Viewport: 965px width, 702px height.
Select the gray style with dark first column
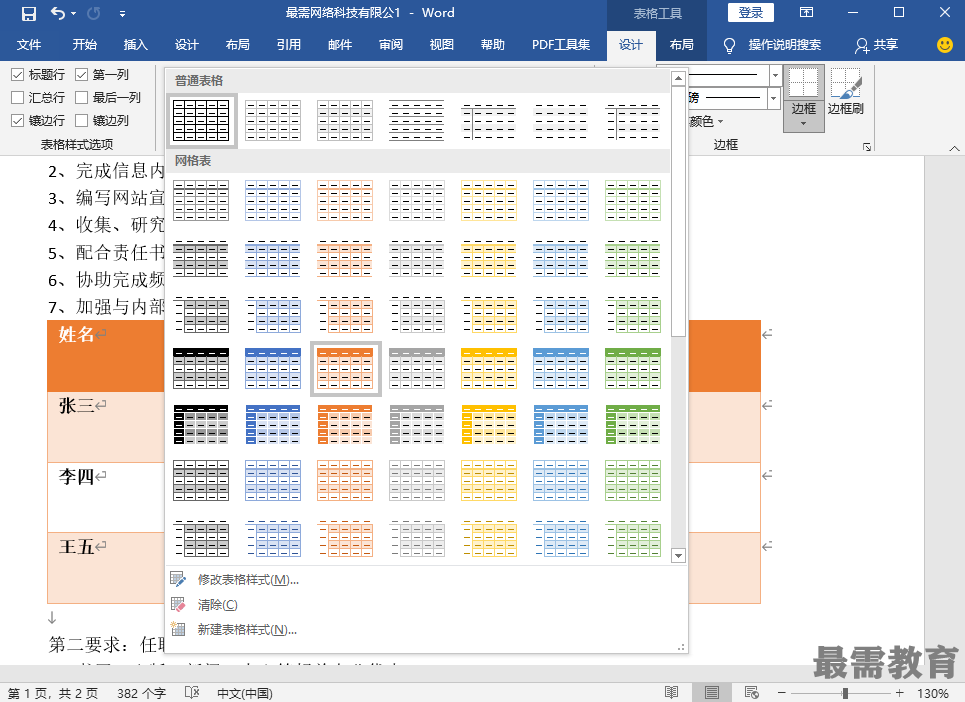pos(417,425)
